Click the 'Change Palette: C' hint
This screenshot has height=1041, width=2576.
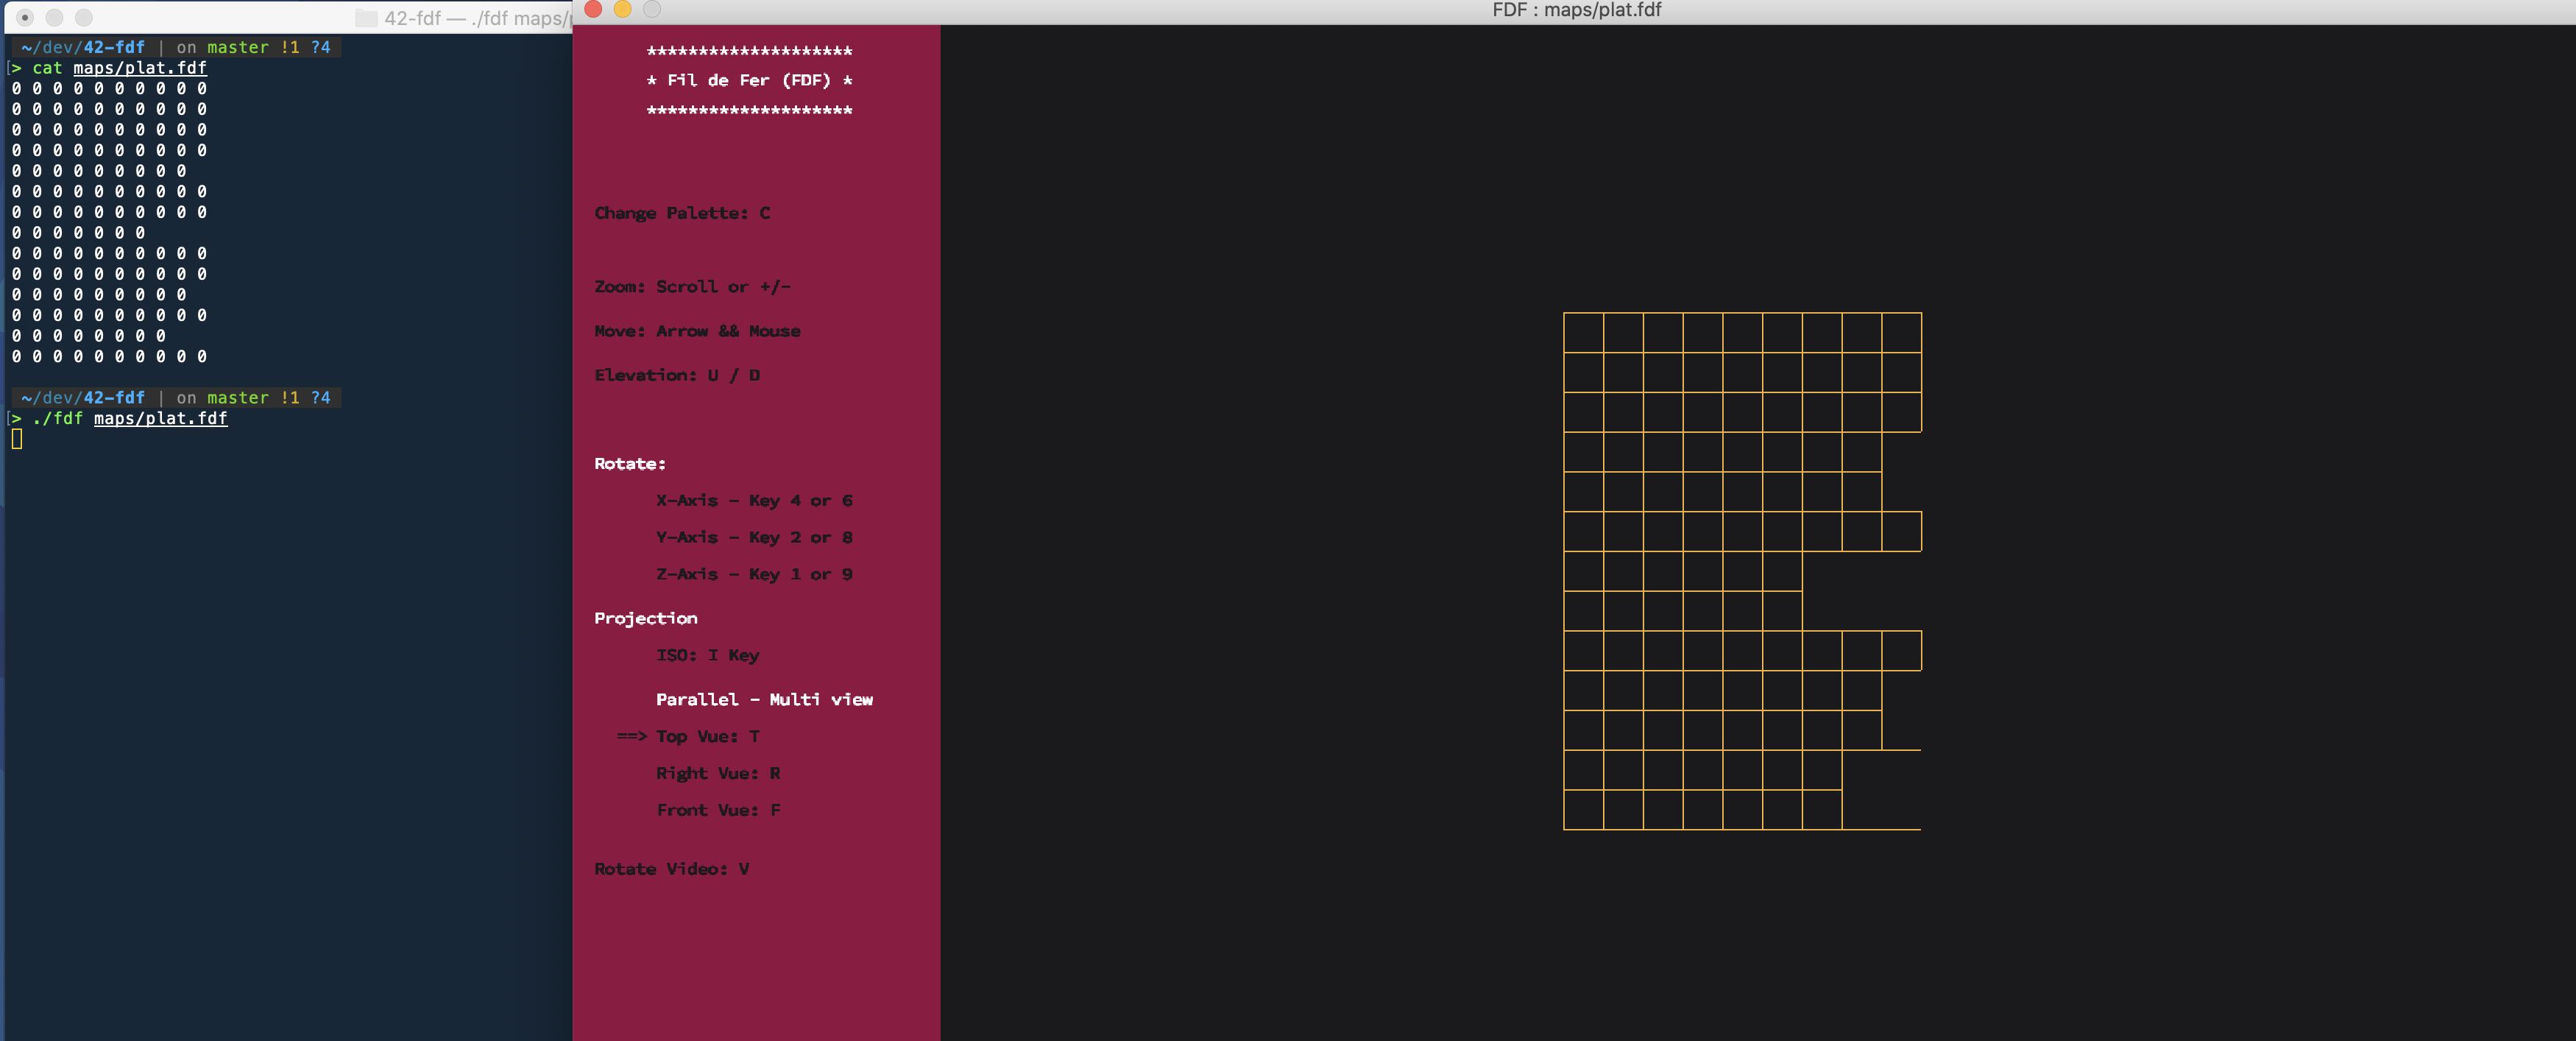[682, 213]
